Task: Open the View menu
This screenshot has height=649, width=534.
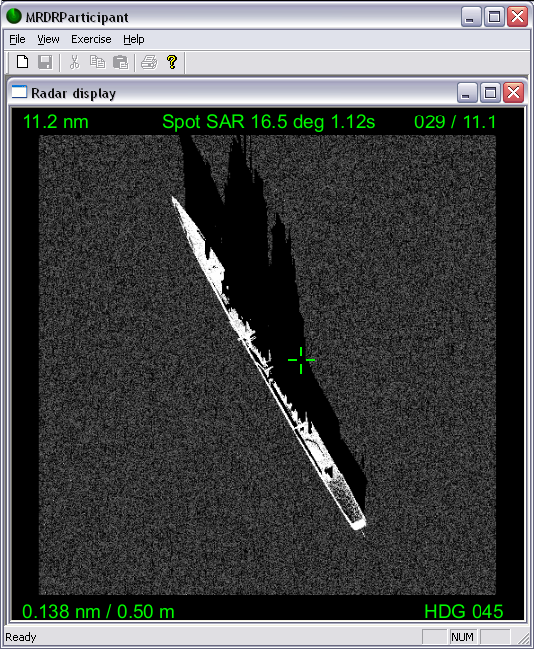Action: [x=48, y=39]
